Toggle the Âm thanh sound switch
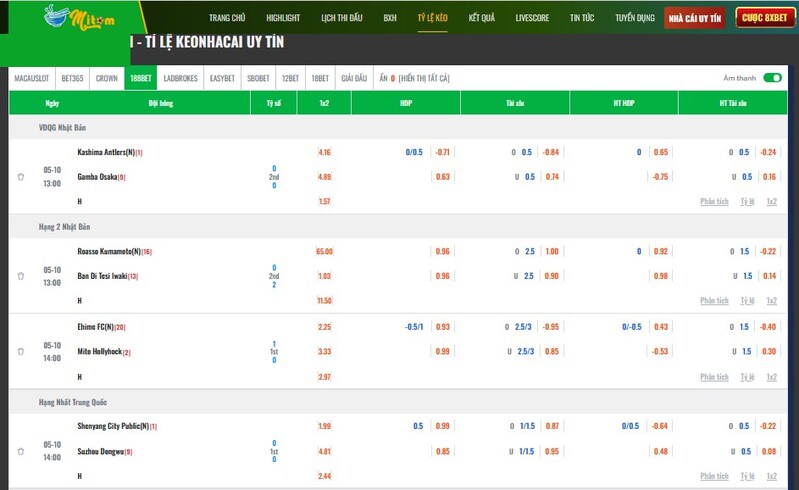Viewport: 799px width, 490px height. [x=771, y=78]
